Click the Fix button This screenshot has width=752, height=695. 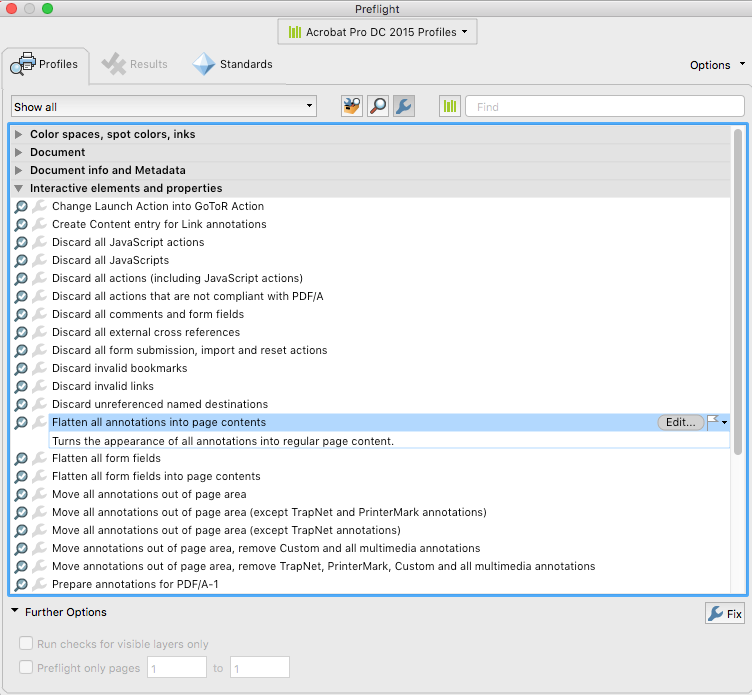tap(725, 613)
